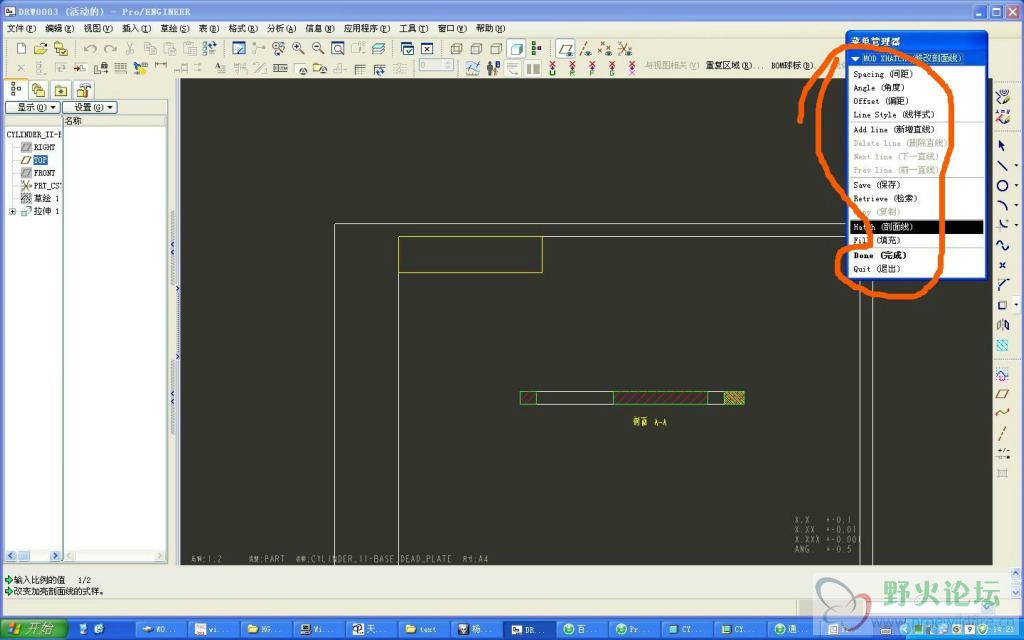Viewport: 1024px width, 640px height.
Task: Open the 显示 dropdown in navigator
Action: (x=33, y=107)
